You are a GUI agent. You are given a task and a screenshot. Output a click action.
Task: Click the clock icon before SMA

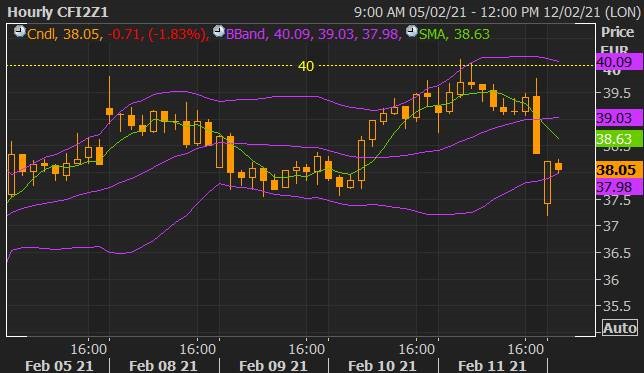pos(412,32)
